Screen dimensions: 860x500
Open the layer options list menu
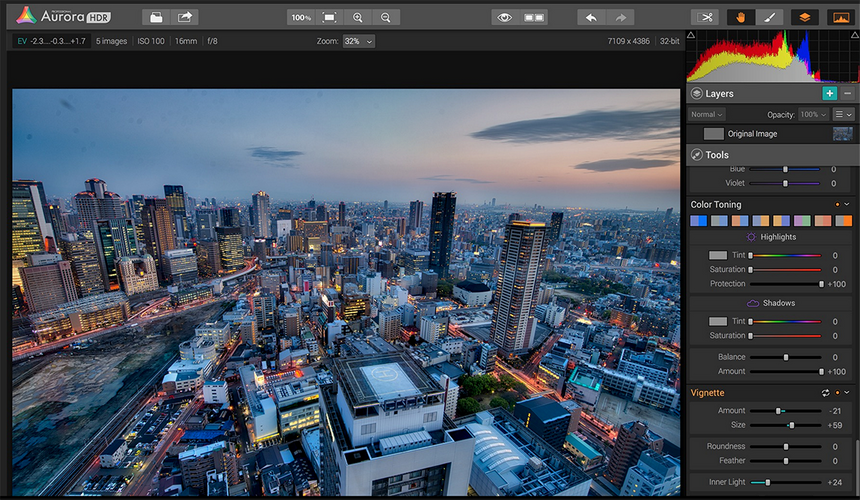click(x=844, y=114)
